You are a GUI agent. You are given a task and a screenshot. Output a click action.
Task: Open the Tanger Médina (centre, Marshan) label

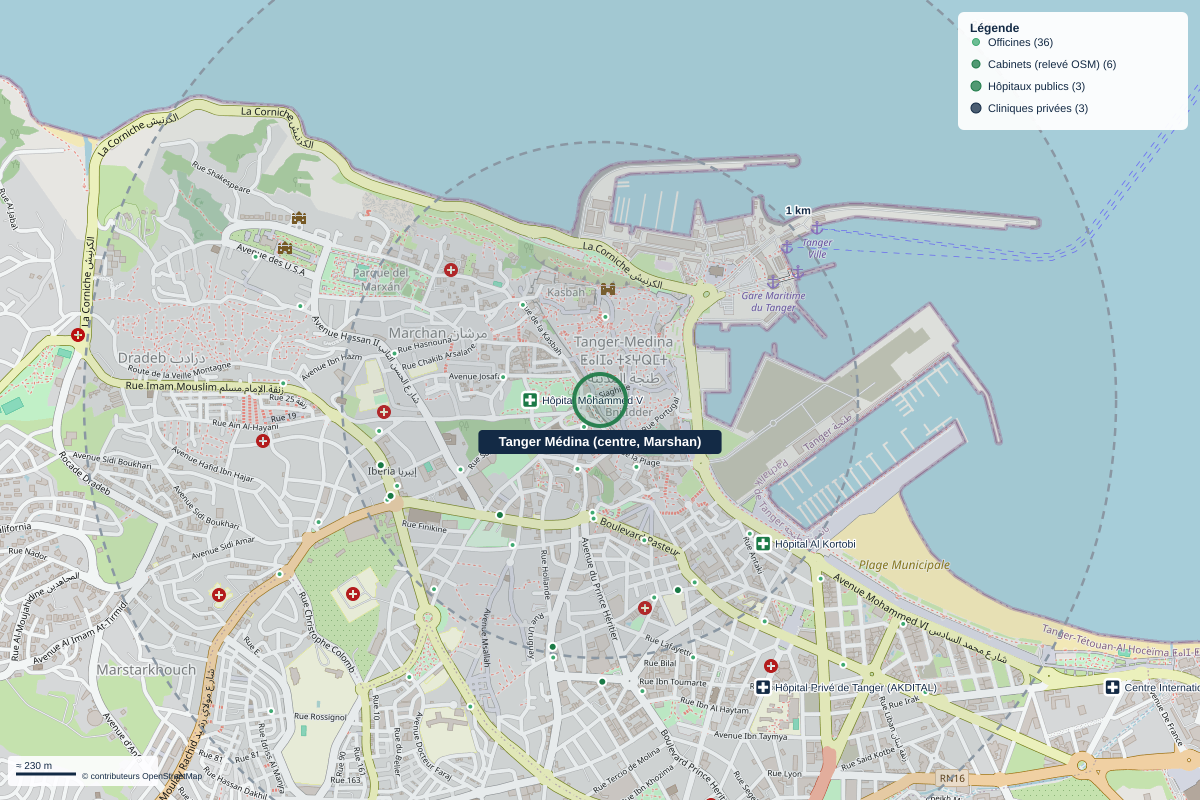[600, 442]
